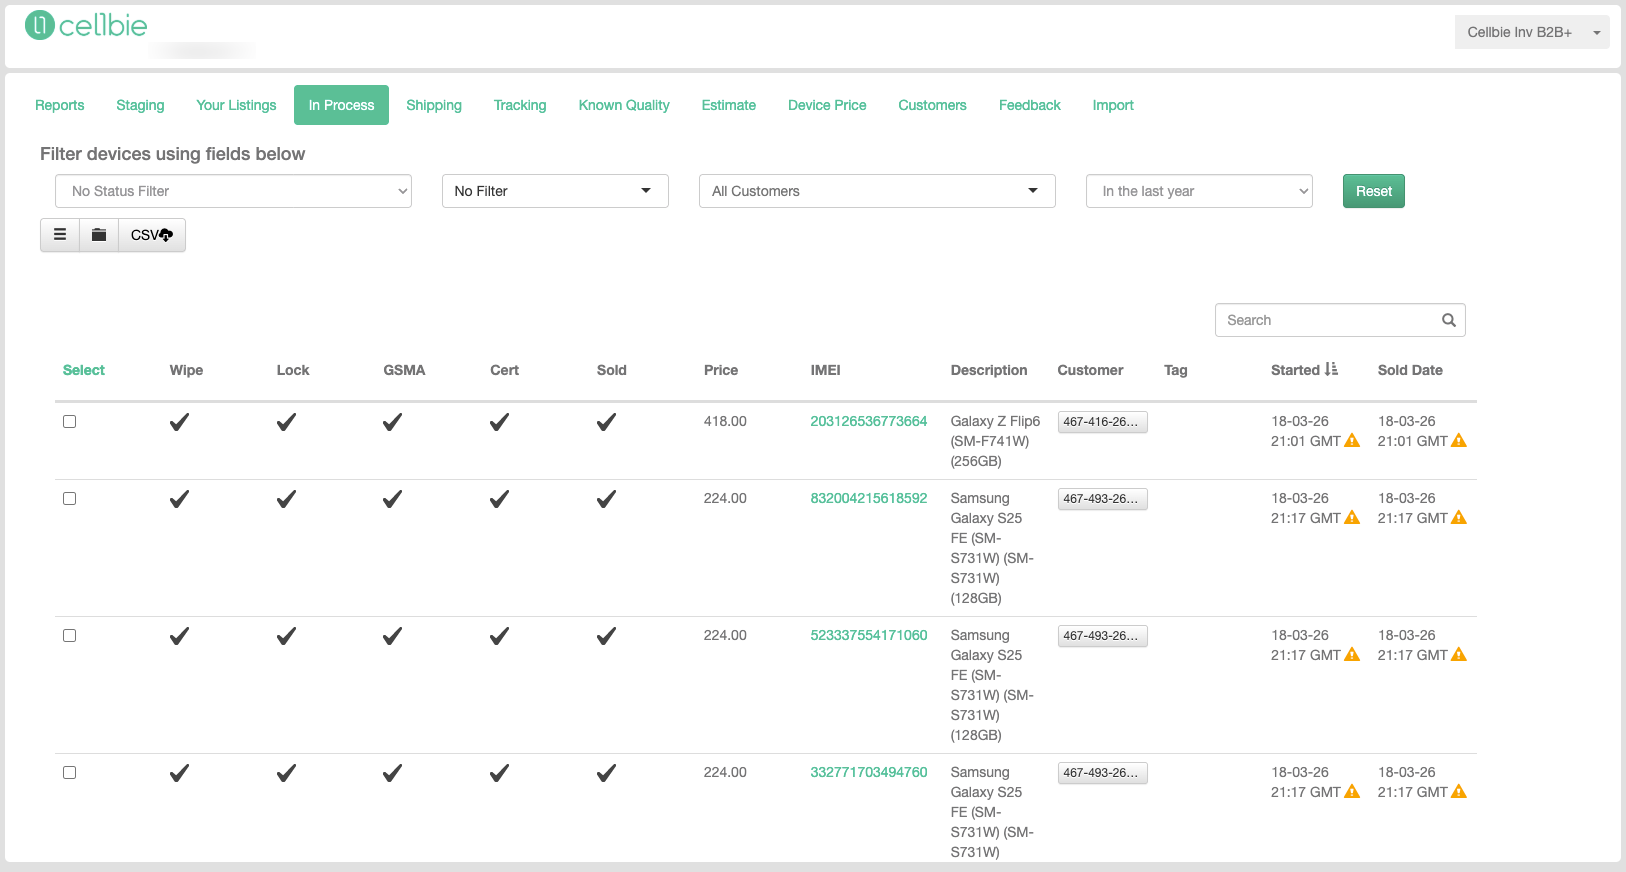Click GSMA checkmark for IMEI 203126536773664
Image resolution: width=1626 pixels, height=872 pixels.
pyautogui.click(x=393, y=422)
